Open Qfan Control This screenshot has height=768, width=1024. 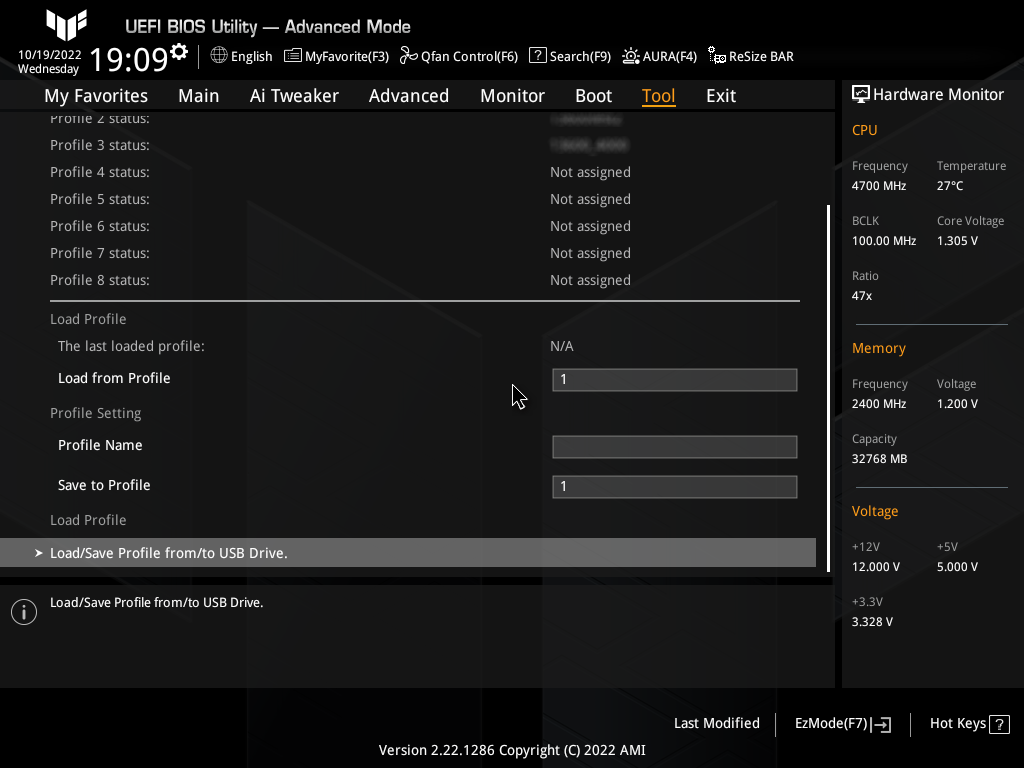(458, 56)
